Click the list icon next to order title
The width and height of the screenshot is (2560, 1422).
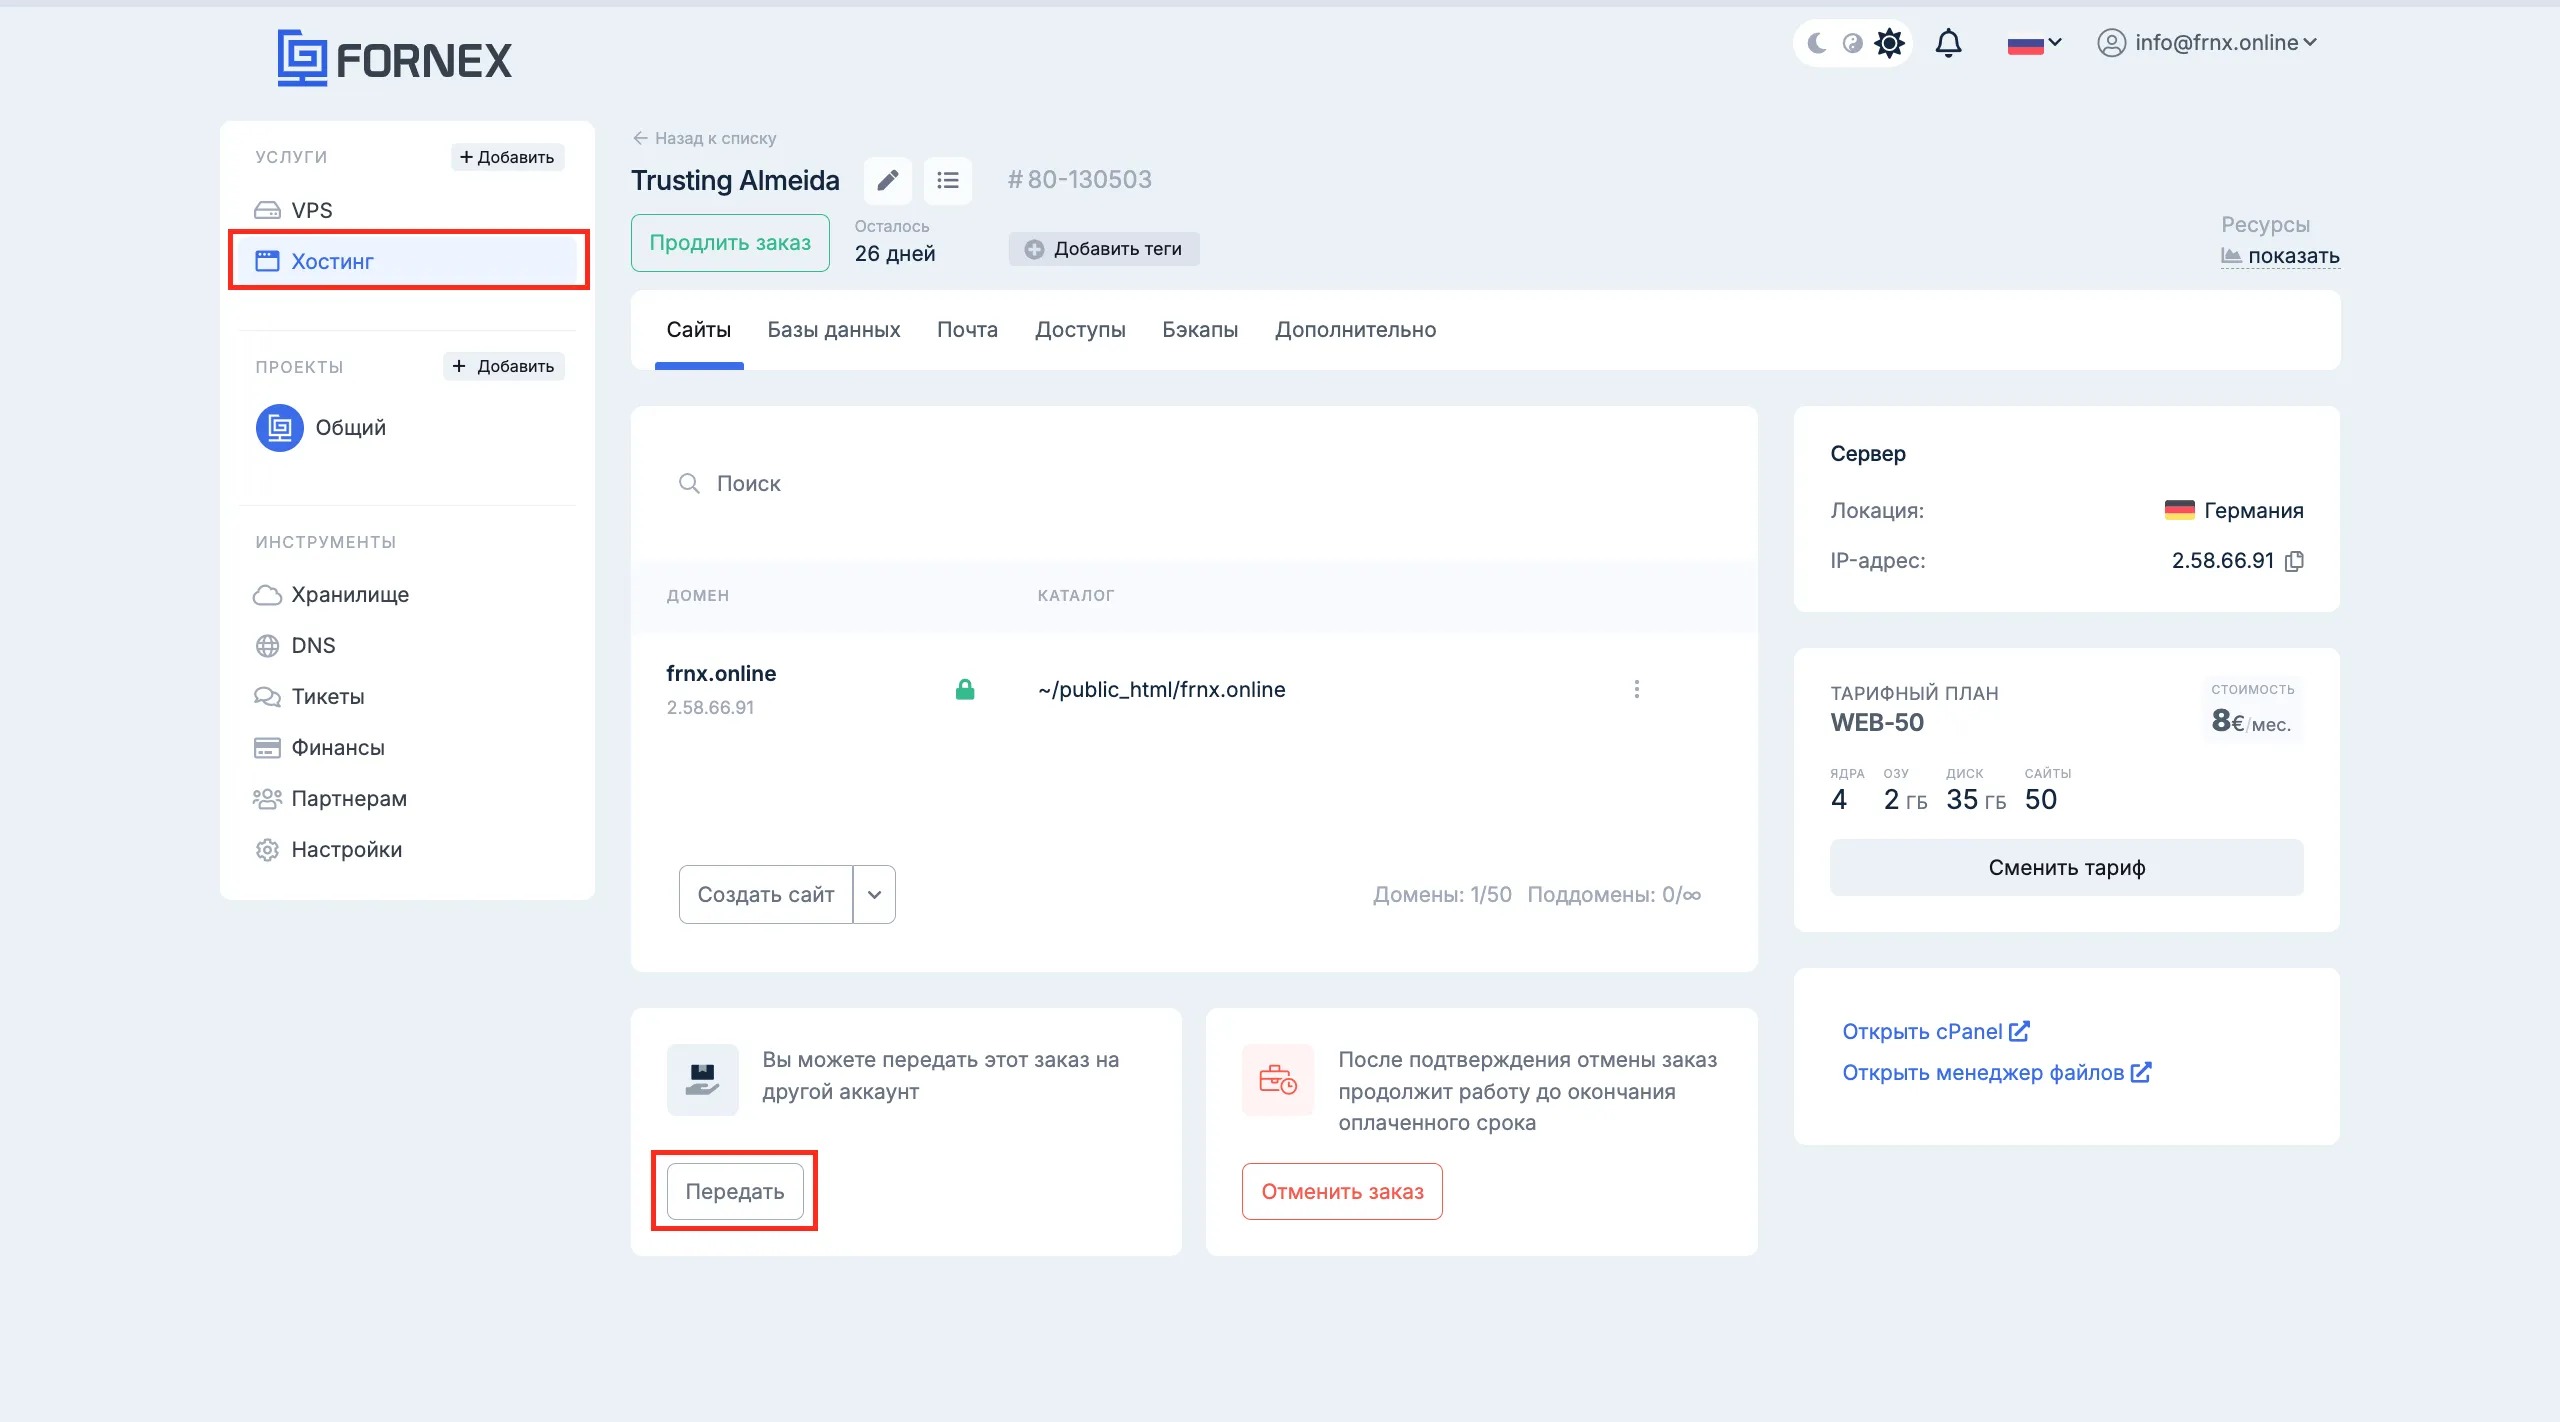click(947, 180)
